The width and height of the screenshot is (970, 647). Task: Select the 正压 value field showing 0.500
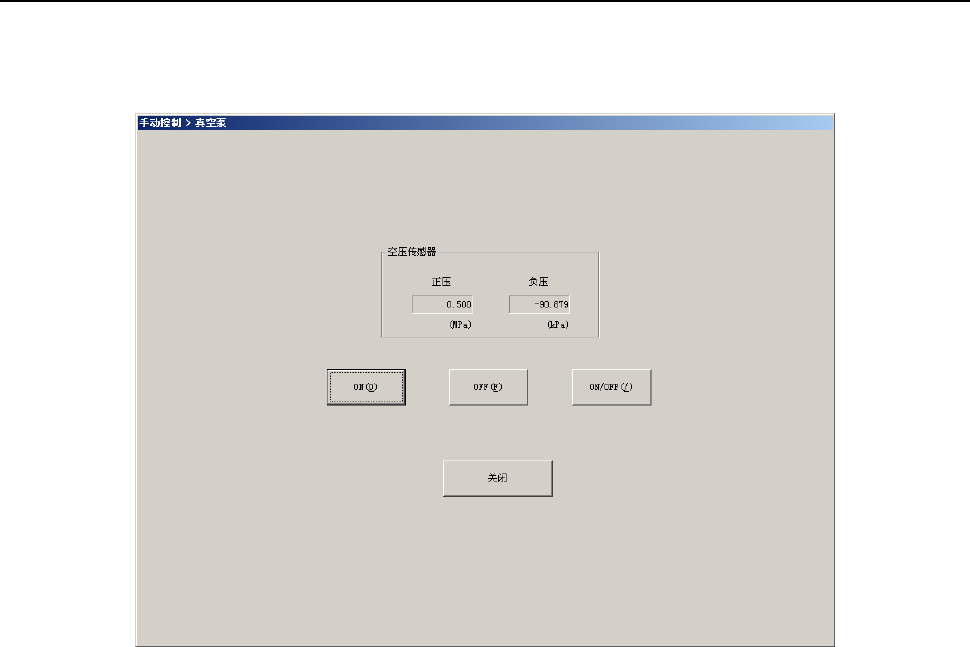point(442,304)
